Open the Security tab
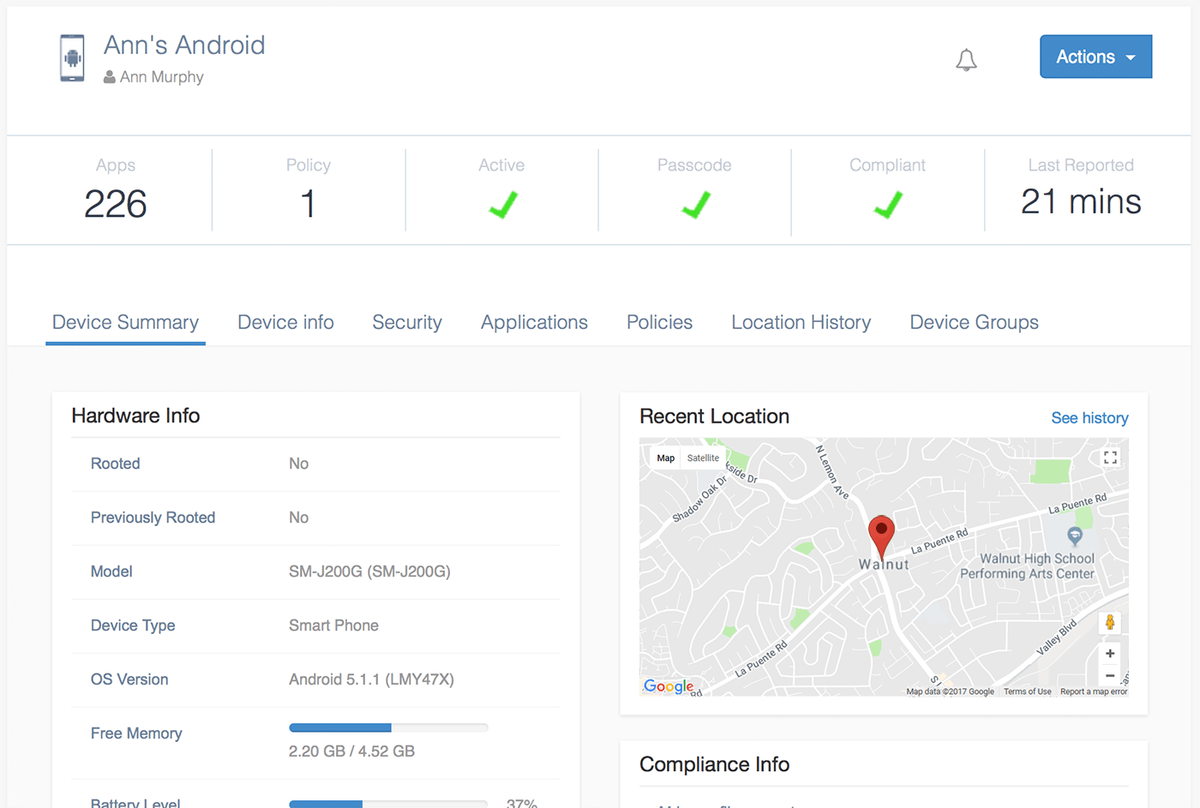Screen dimensions: 1200x808 pyautogui.click(x=407, y=322)
